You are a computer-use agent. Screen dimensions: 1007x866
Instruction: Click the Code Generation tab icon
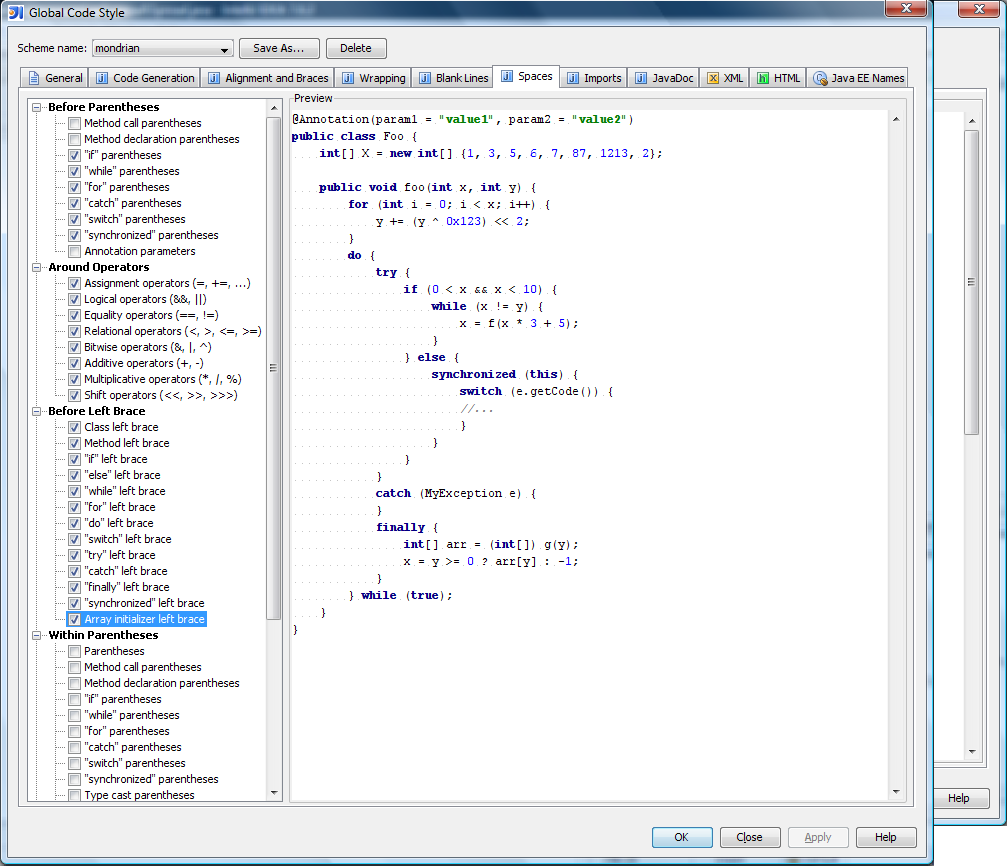point(102,78)
